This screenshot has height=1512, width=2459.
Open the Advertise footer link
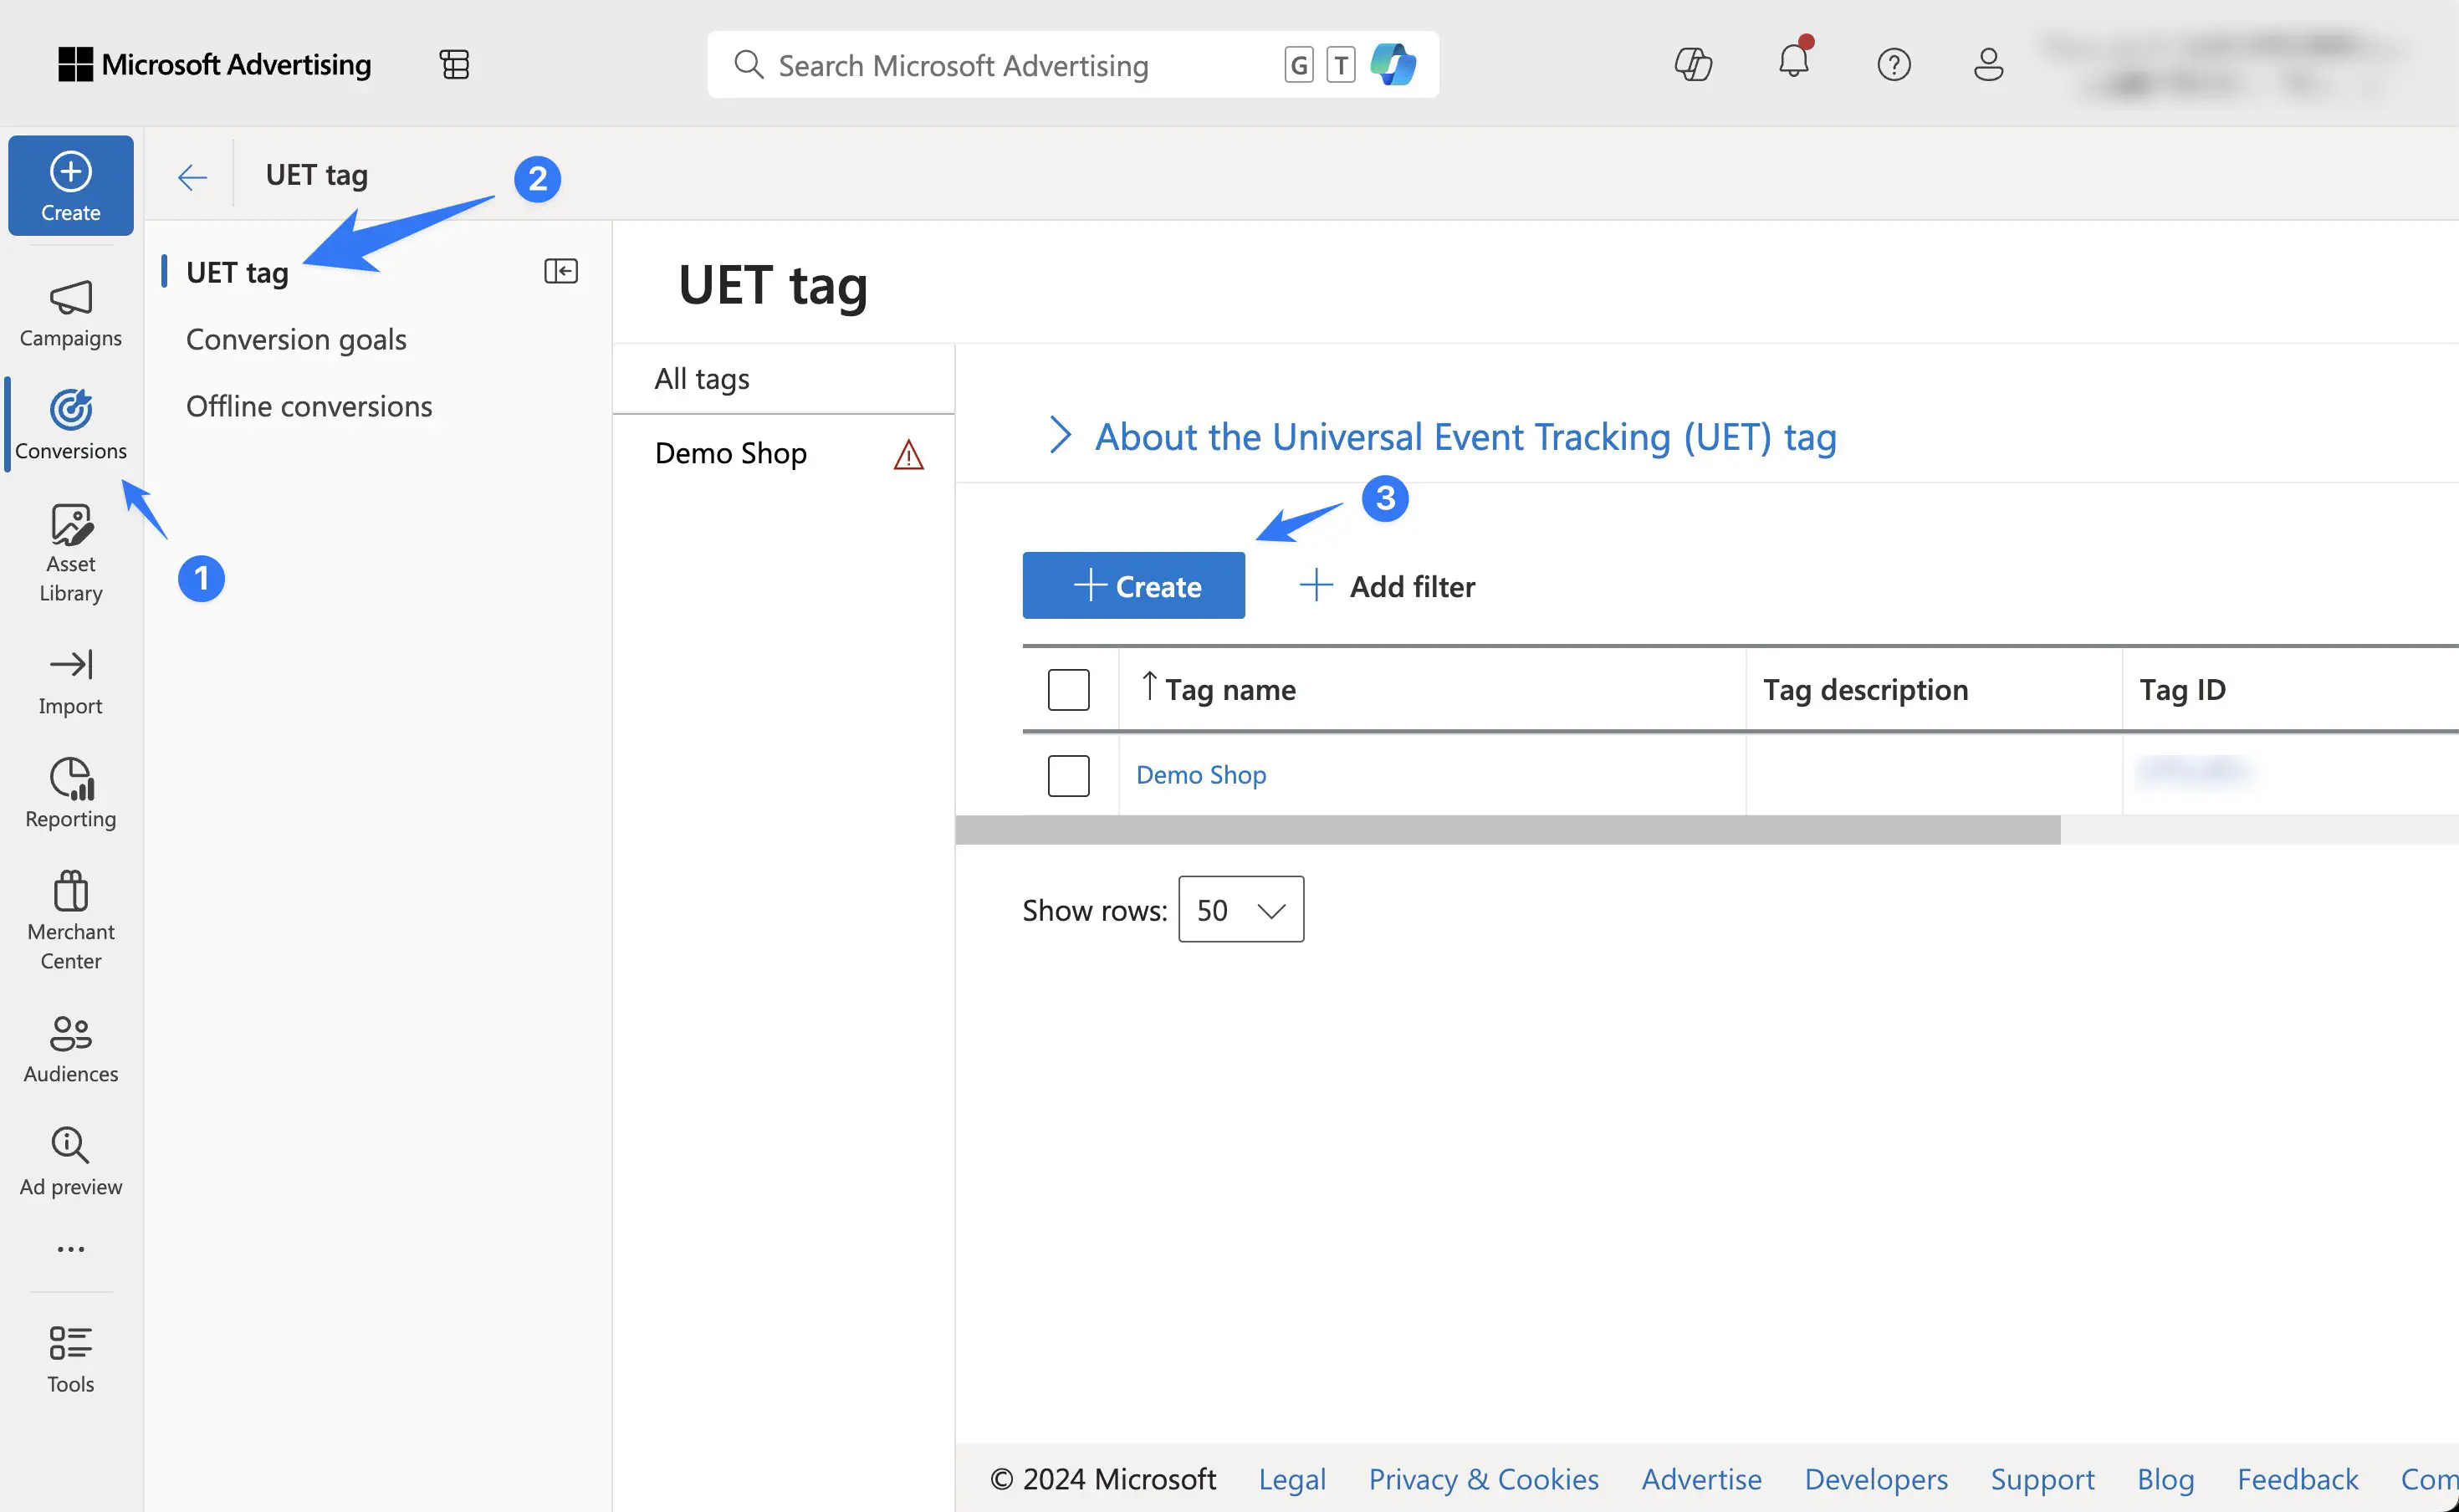(x=1701, y=1479)
